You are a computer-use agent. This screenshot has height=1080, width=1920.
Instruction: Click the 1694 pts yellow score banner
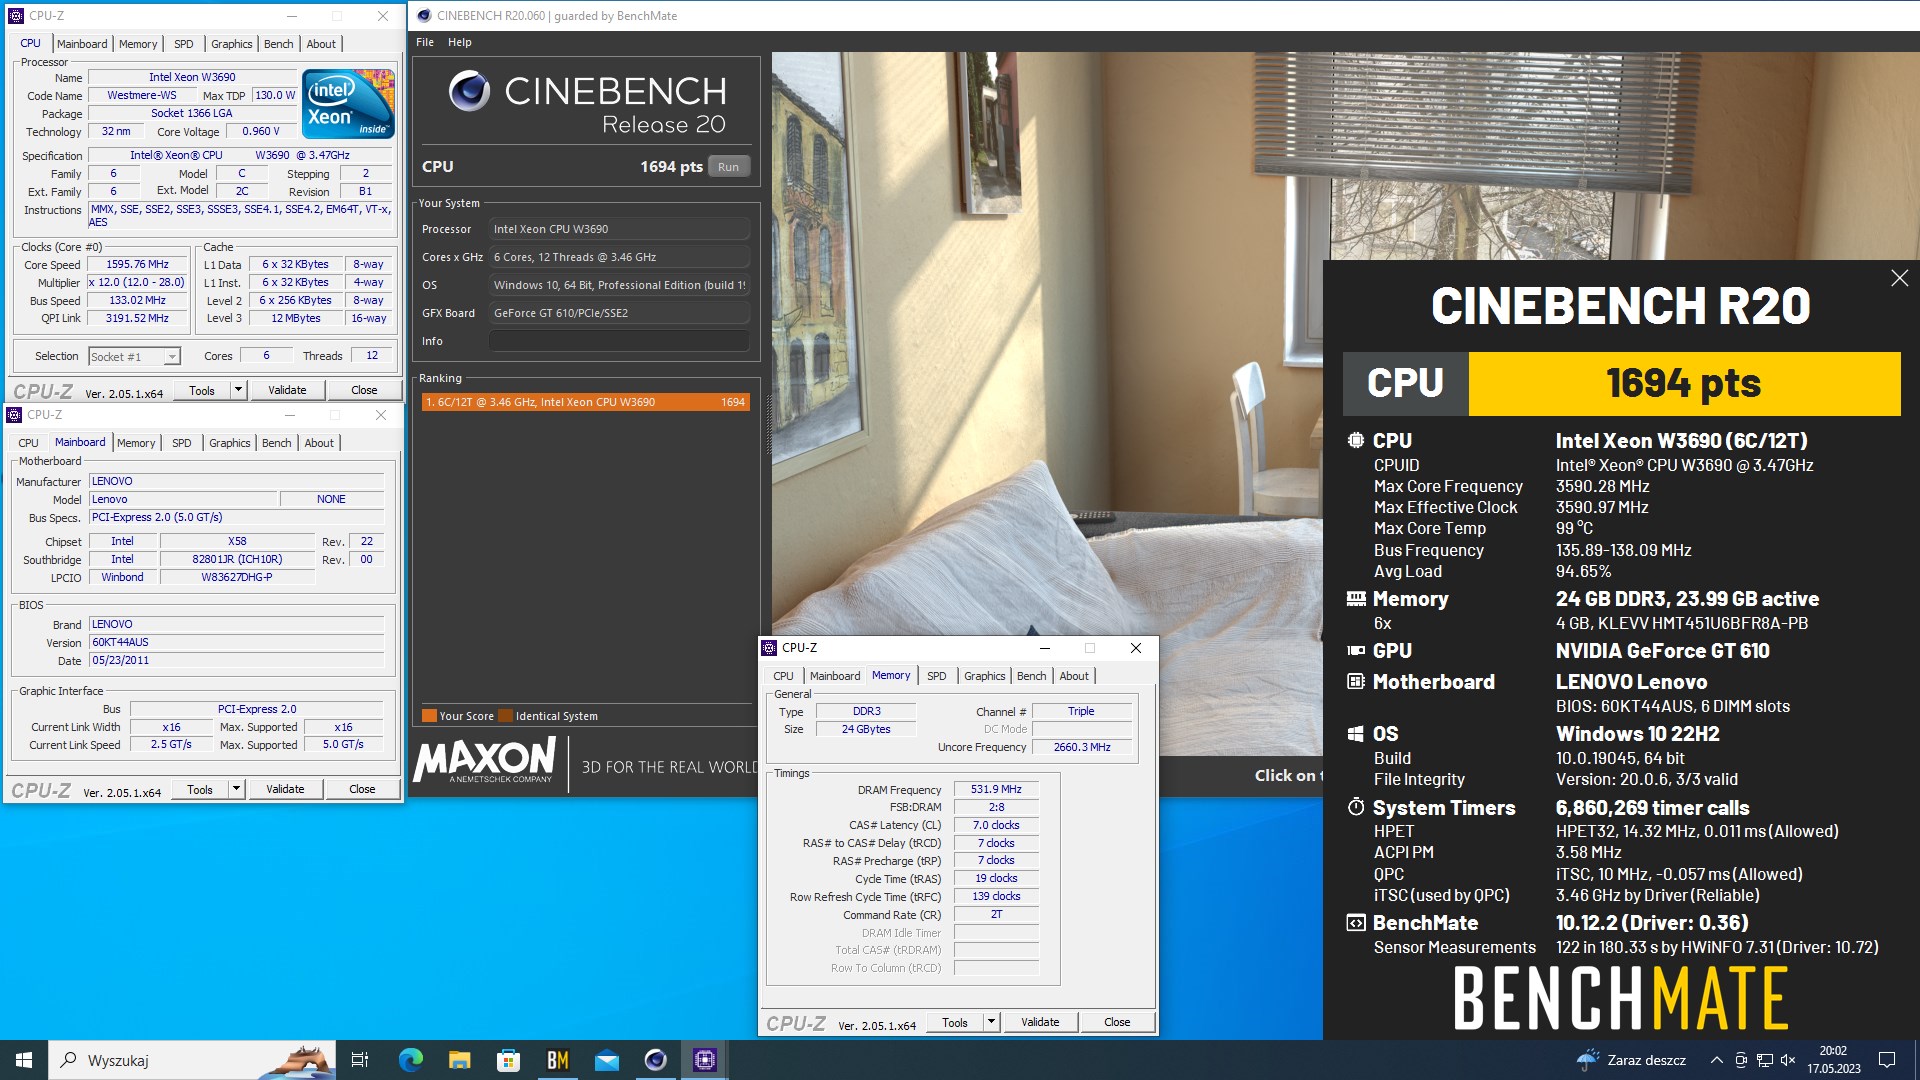[x=1684, y=383]
